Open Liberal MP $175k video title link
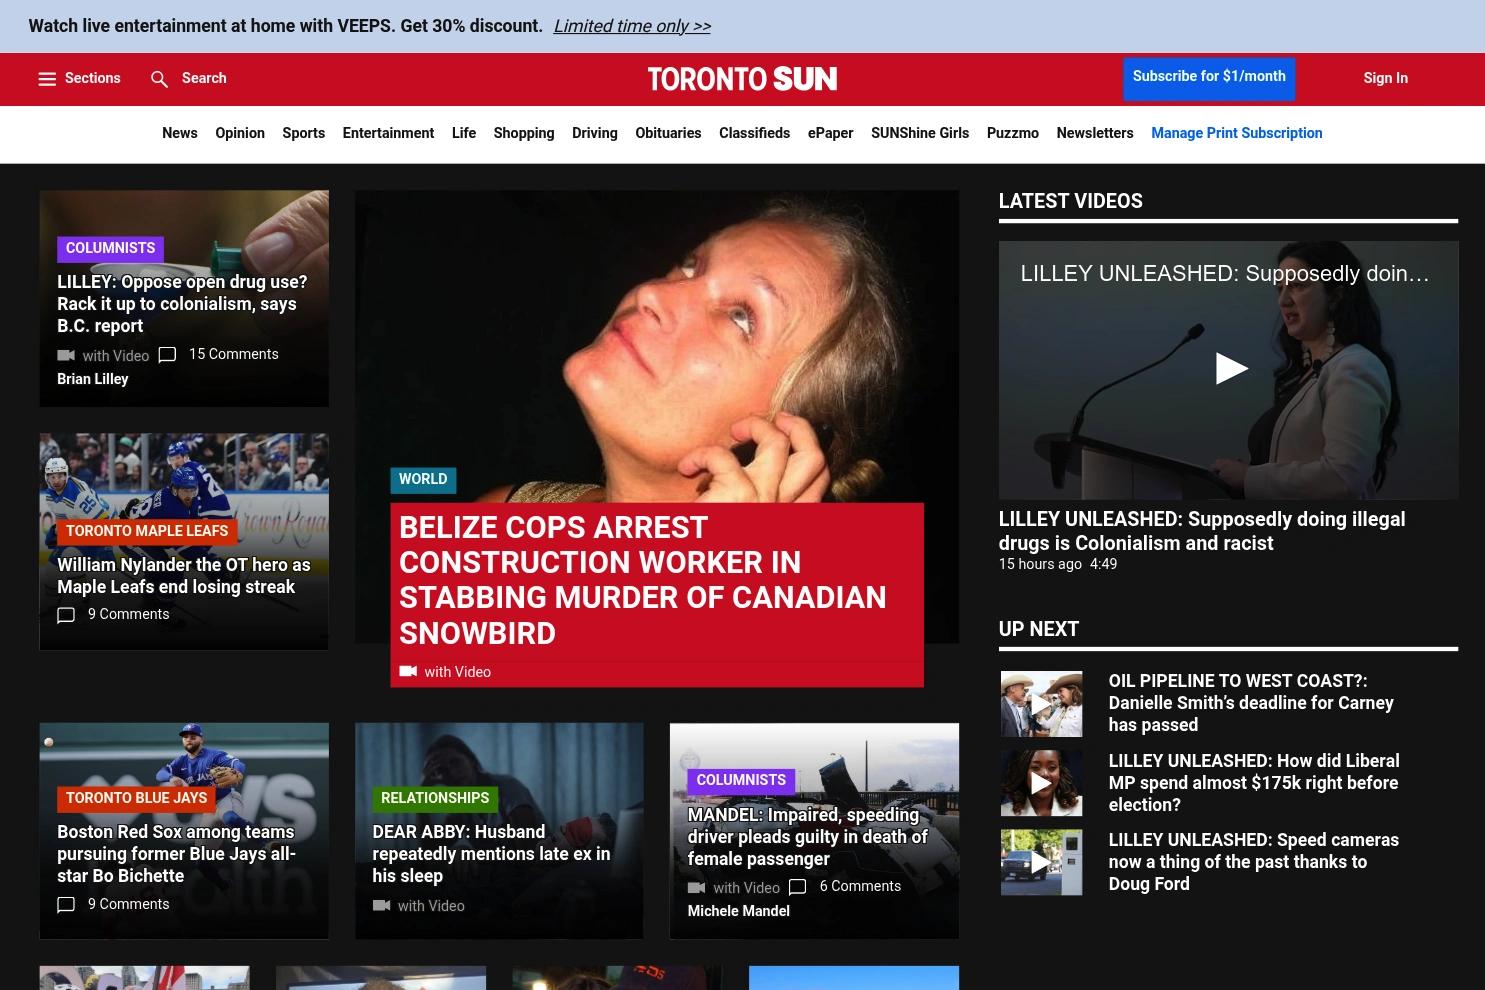The image size is (1485, 990). pos(1254,783)
